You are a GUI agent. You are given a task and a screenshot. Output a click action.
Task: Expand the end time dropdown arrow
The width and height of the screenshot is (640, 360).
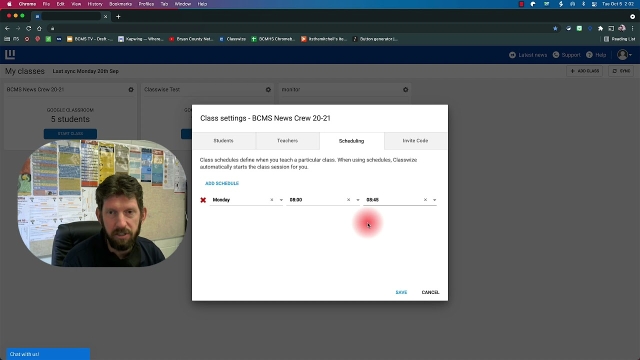pyautogui.click(x=434, y=200)
